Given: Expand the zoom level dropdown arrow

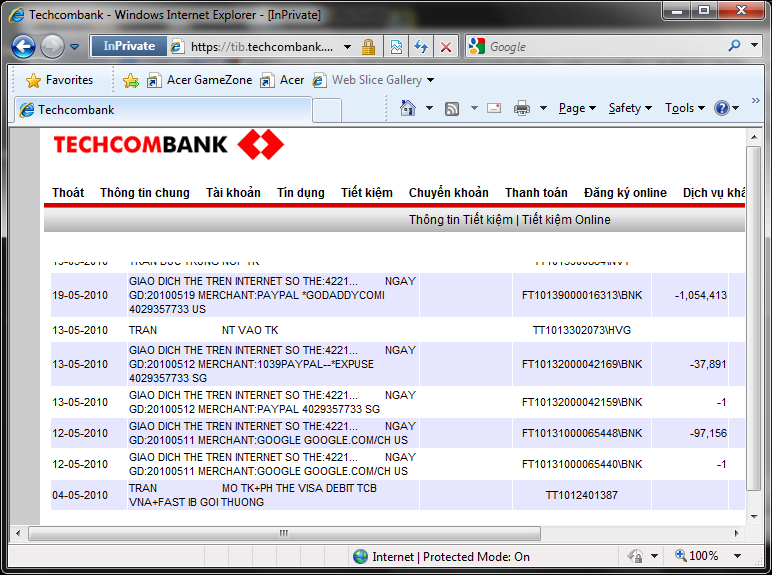Looking at the screenshot, I should [x=737, y=556].
